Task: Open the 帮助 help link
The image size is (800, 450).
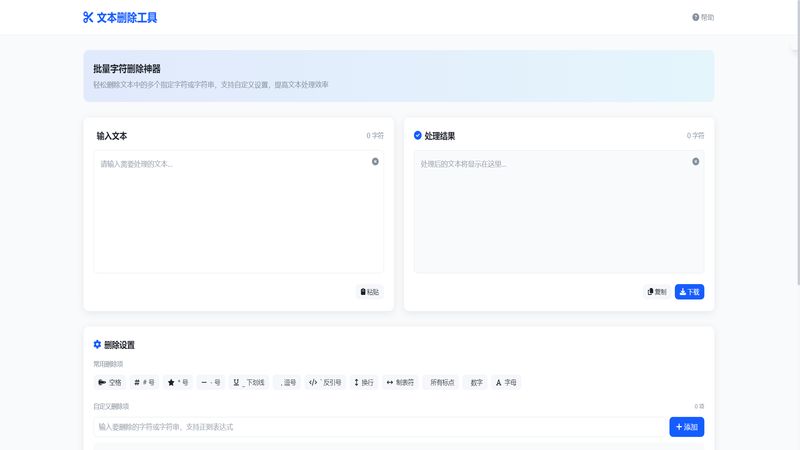Action: (703, 17)
